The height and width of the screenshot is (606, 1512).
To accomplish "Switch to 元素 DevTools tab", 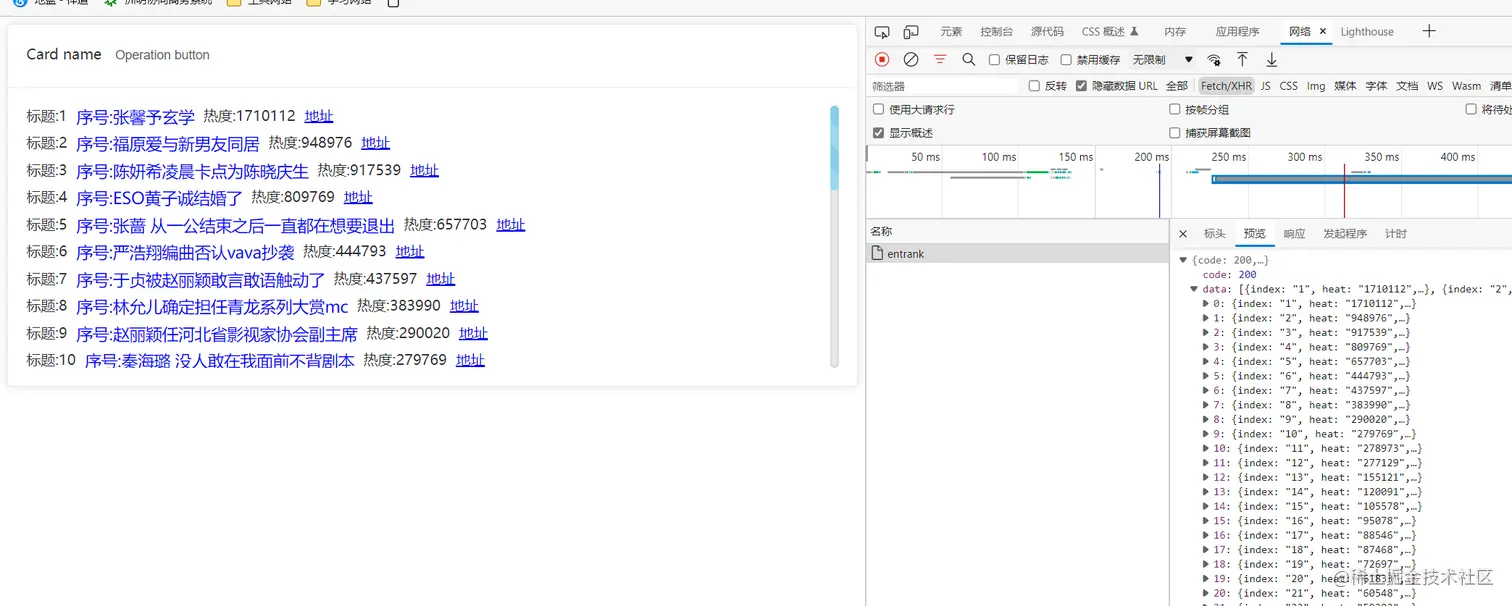I will click(x=951, y=32).
